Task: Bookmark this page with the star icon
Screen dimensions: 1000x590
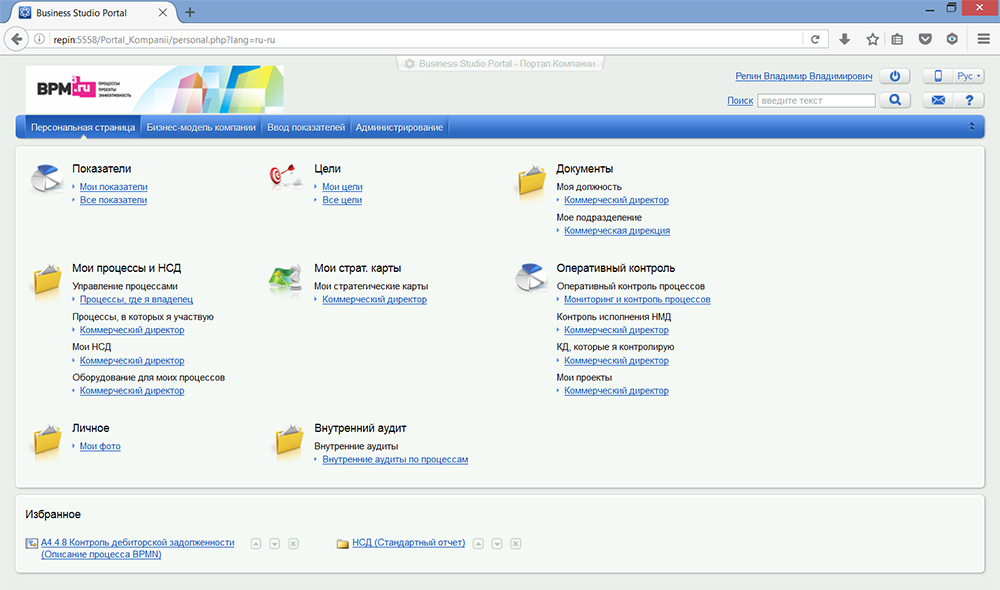Action: pos(872,39)
